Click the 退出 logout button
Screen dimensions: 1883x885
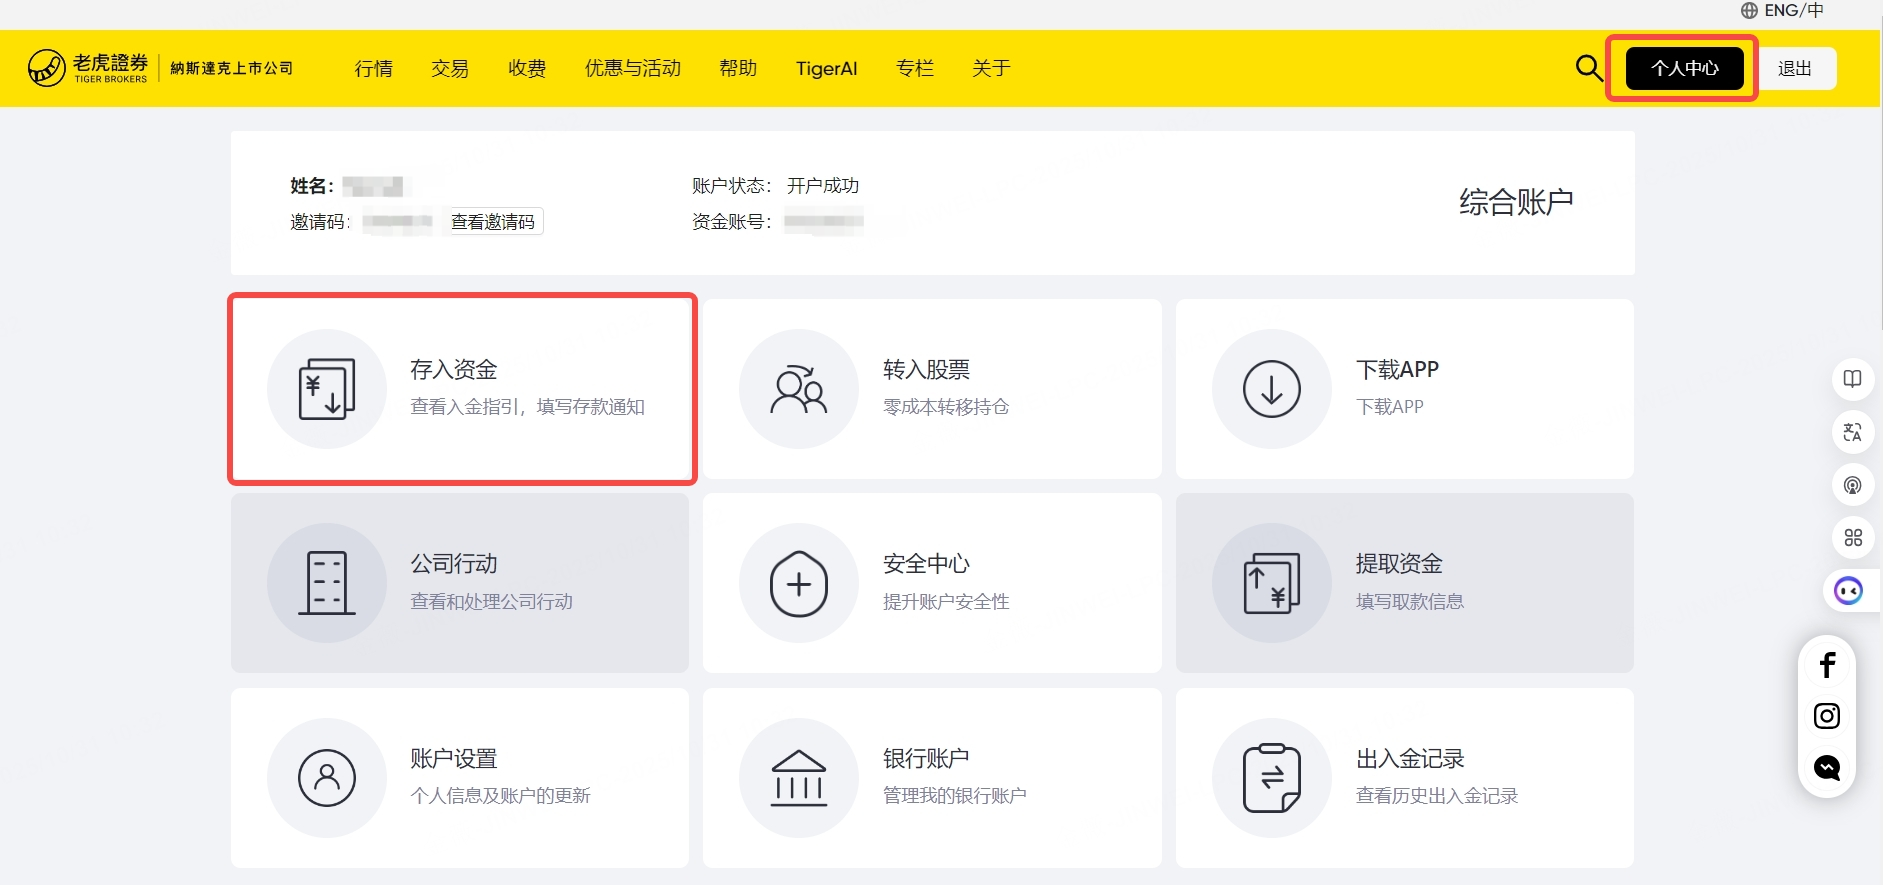1795,68
